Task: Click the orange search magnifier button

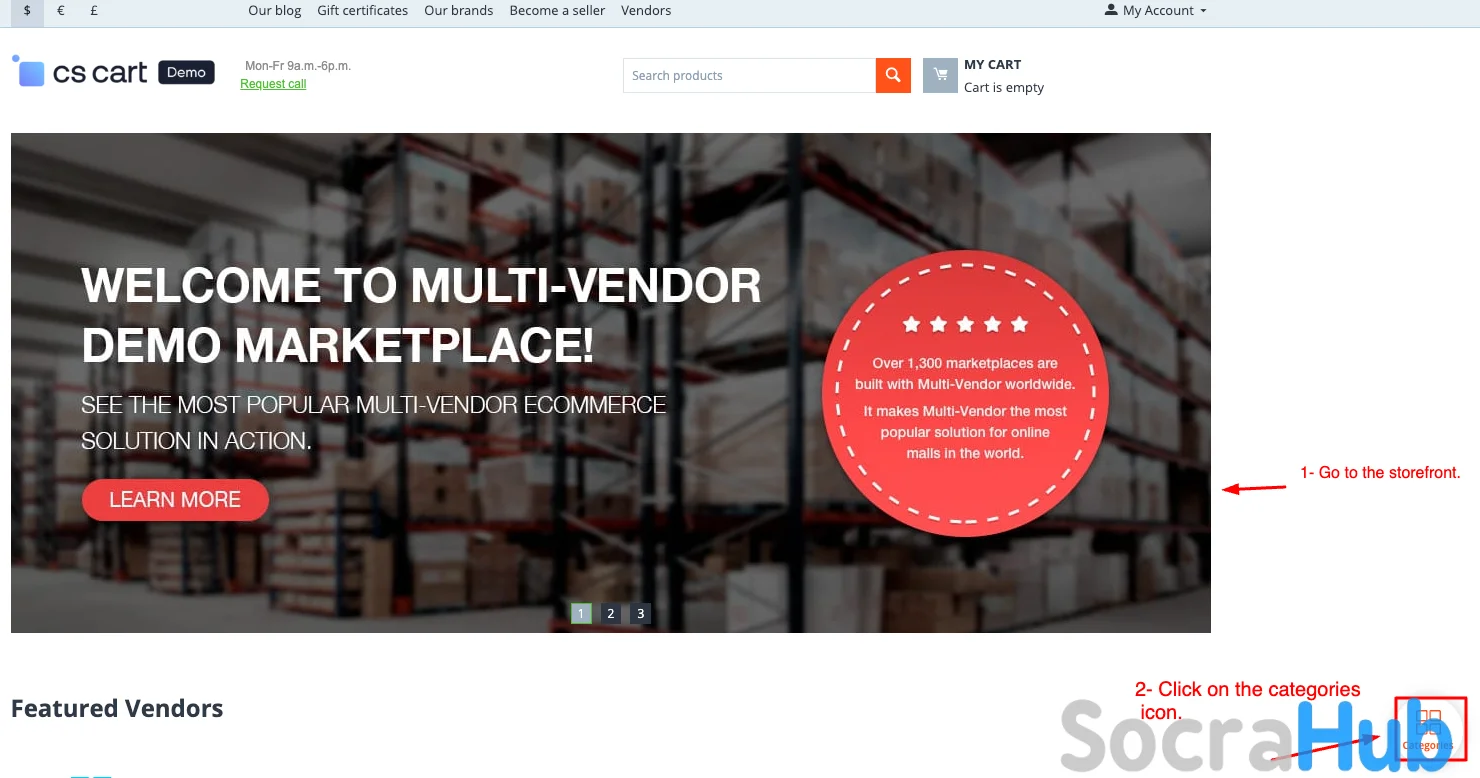Action: [893, 76]
